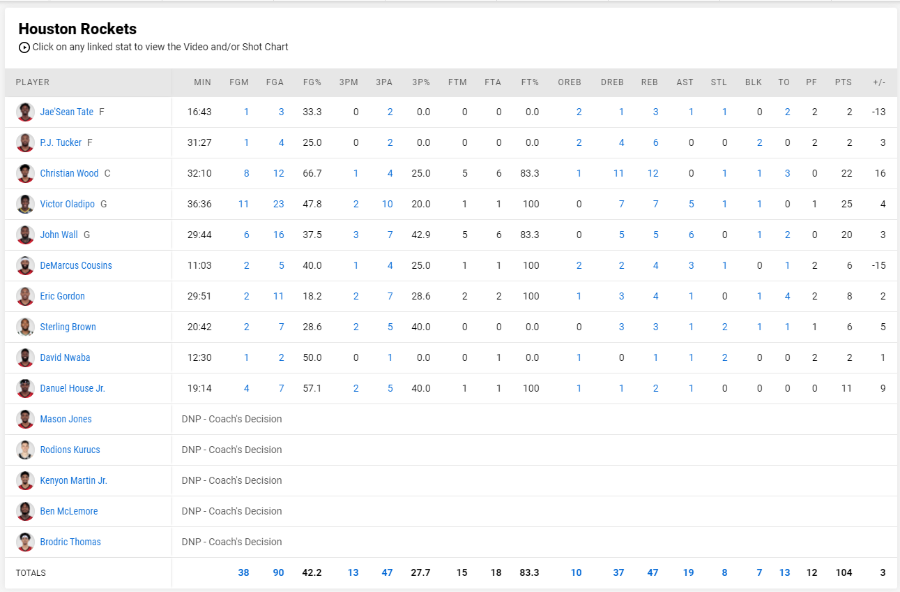Open Ben McLemore's player profile link

click(69, 511)
